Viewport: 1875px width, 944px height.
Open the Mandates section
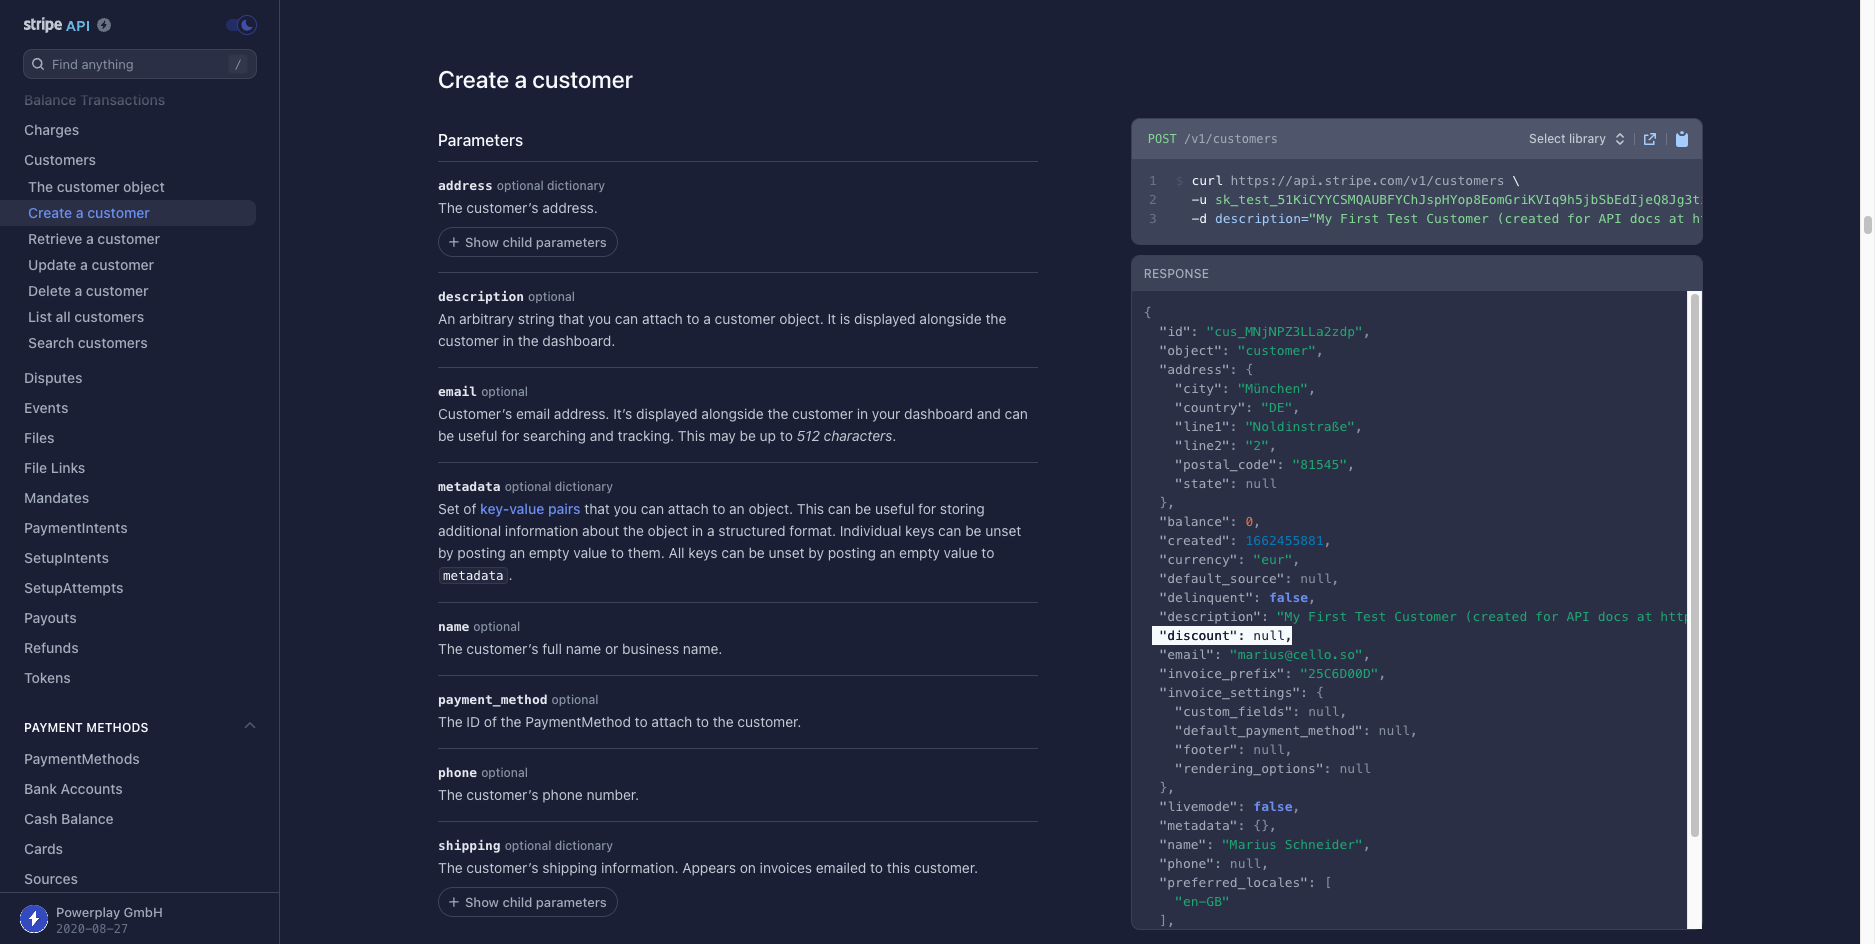56,498
